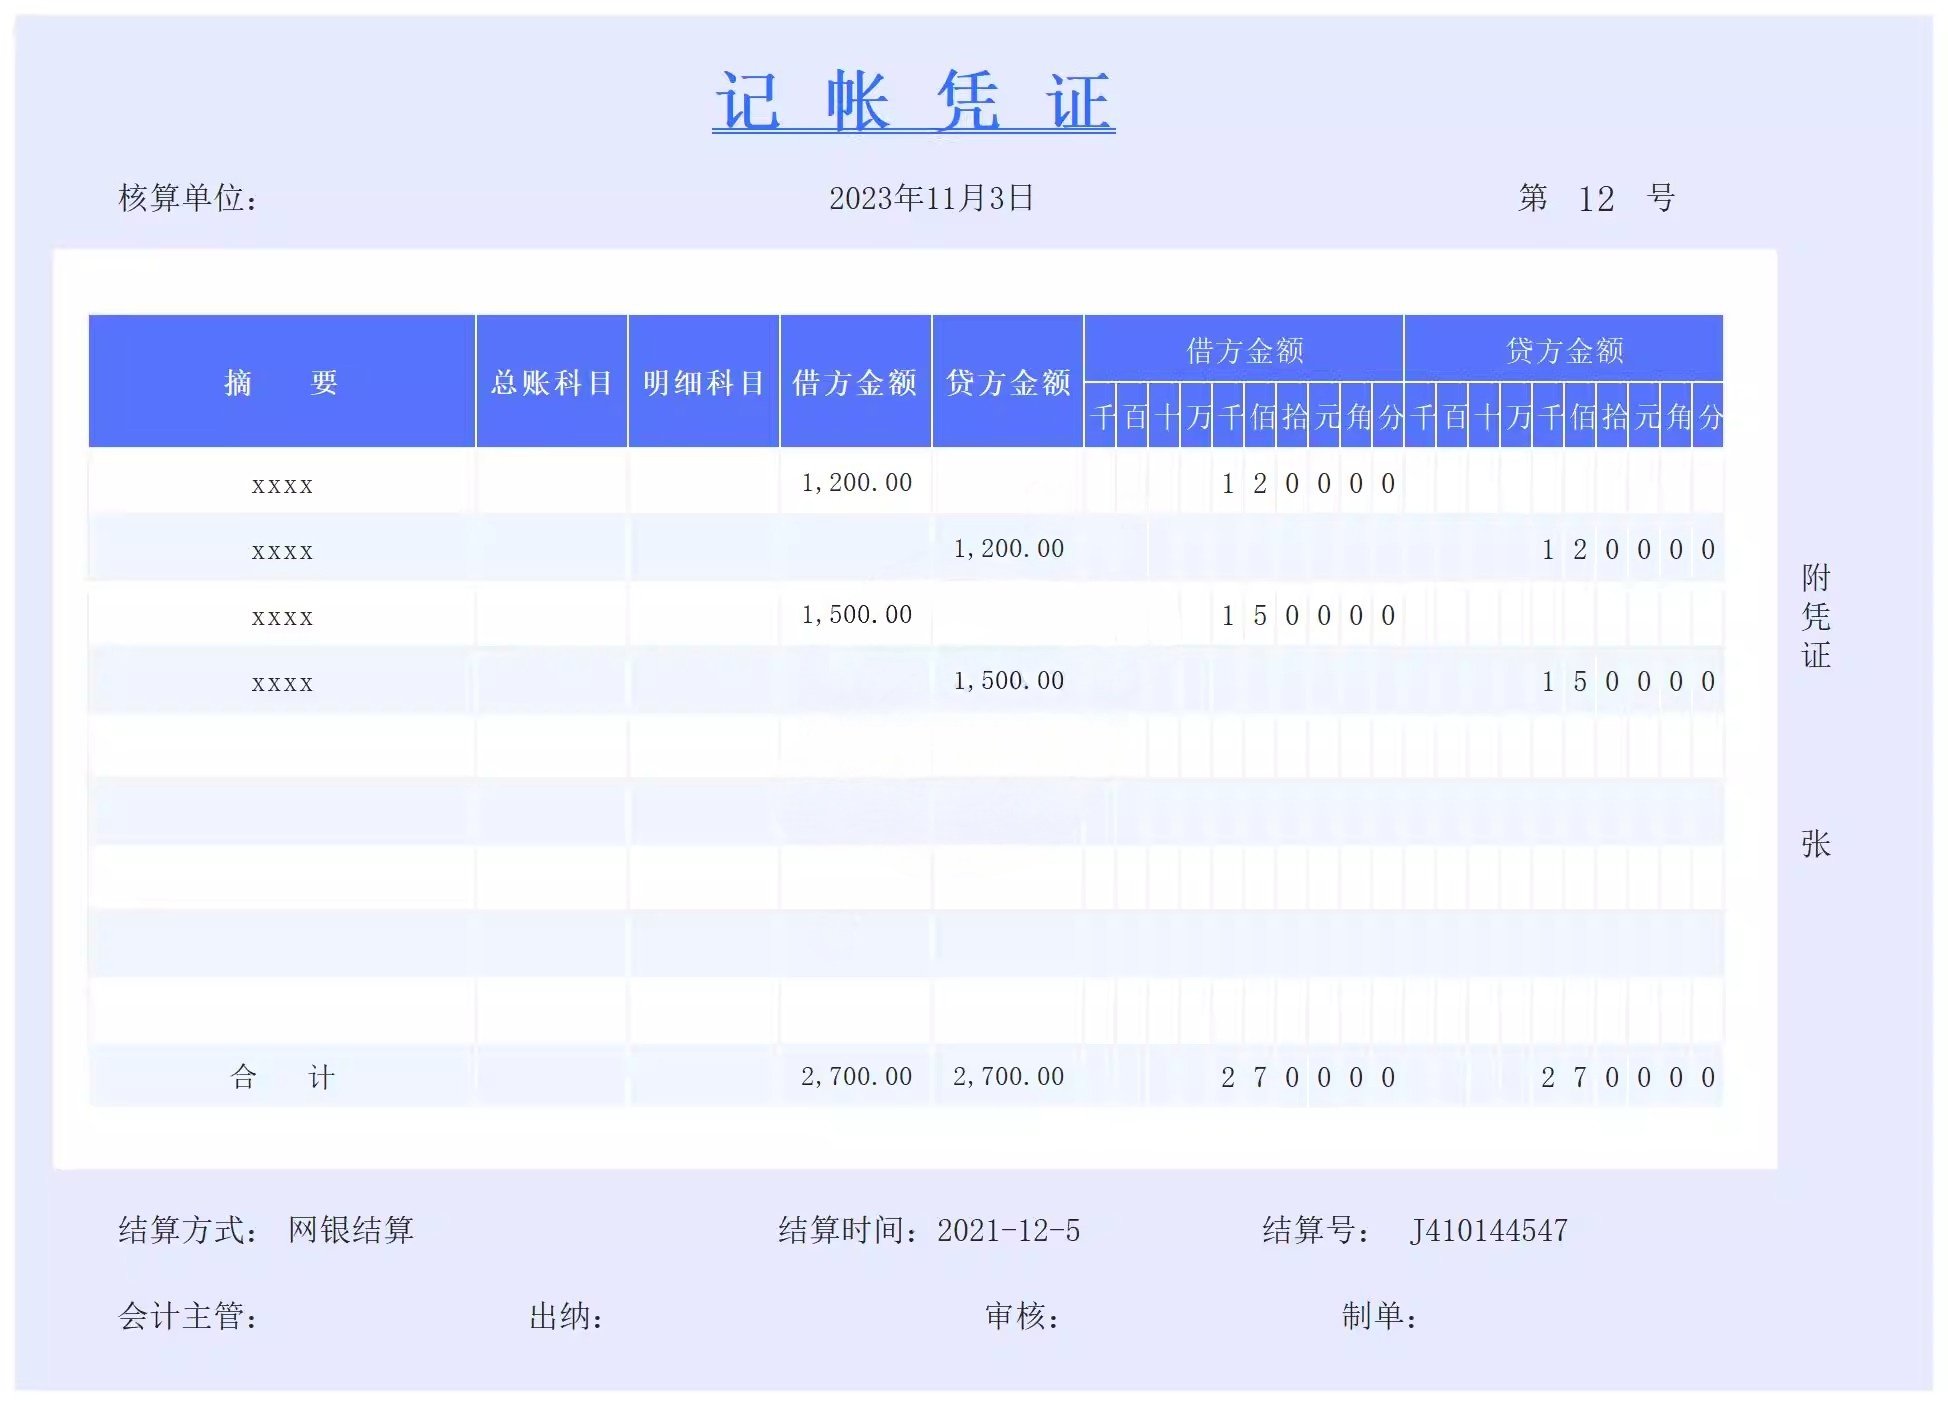Screen dimensions: 1948x1406
Task: Click the 出纳 signature field
Action: point(566,1316)
